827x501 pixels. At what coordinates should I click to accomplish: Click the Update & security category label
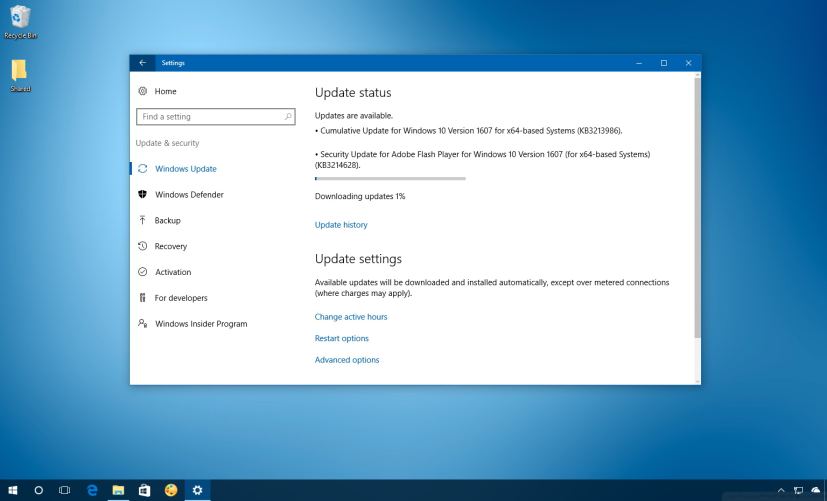tap(167, 143)
